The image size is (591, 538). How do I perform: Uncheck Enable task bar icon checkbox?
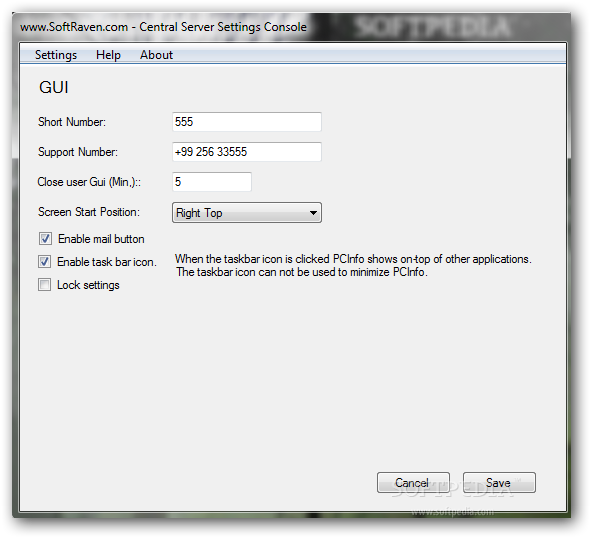[44, 262]
